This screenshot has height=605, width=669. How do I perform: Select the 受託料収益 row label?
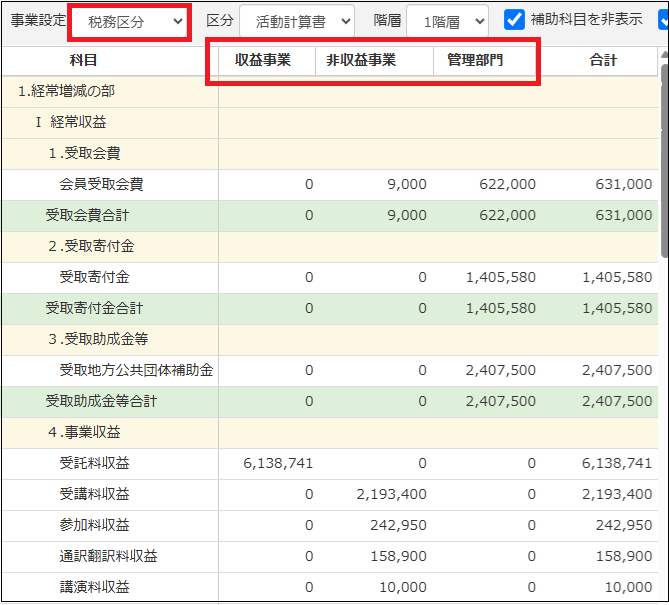click(x=94, y=463)
